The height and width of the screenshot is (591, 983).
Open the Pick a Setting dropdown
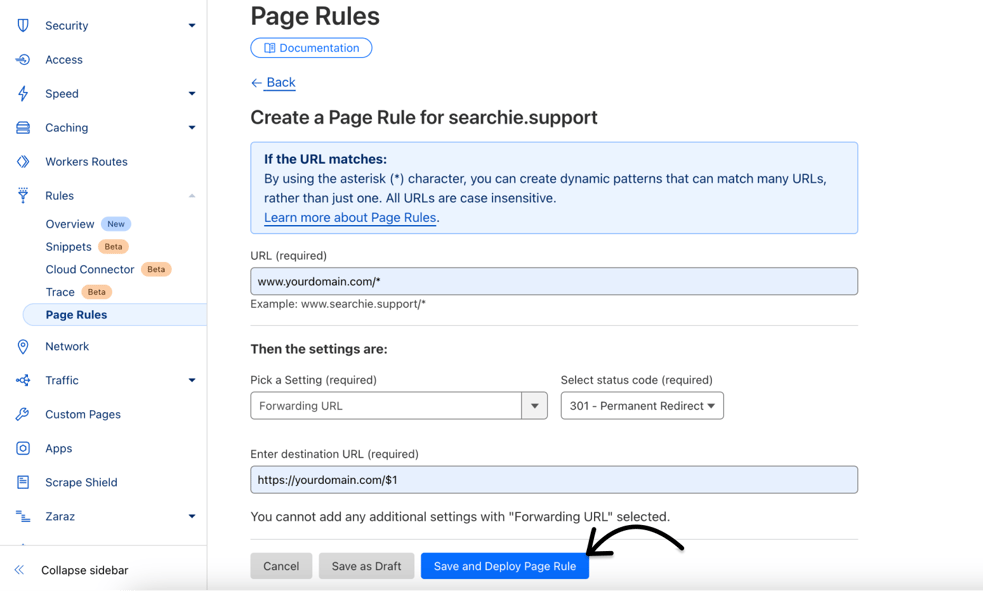coord(535,405)
